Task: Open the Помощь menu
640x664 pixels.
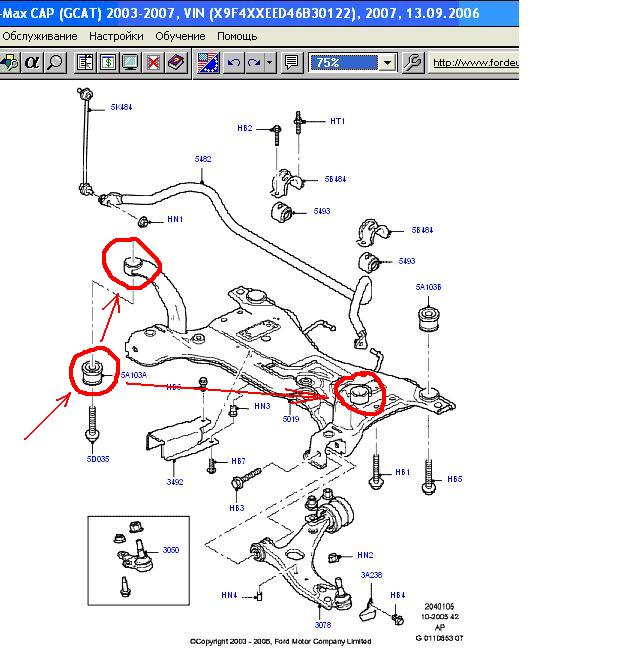Action: pyautogui.click(x=237, y=36)
